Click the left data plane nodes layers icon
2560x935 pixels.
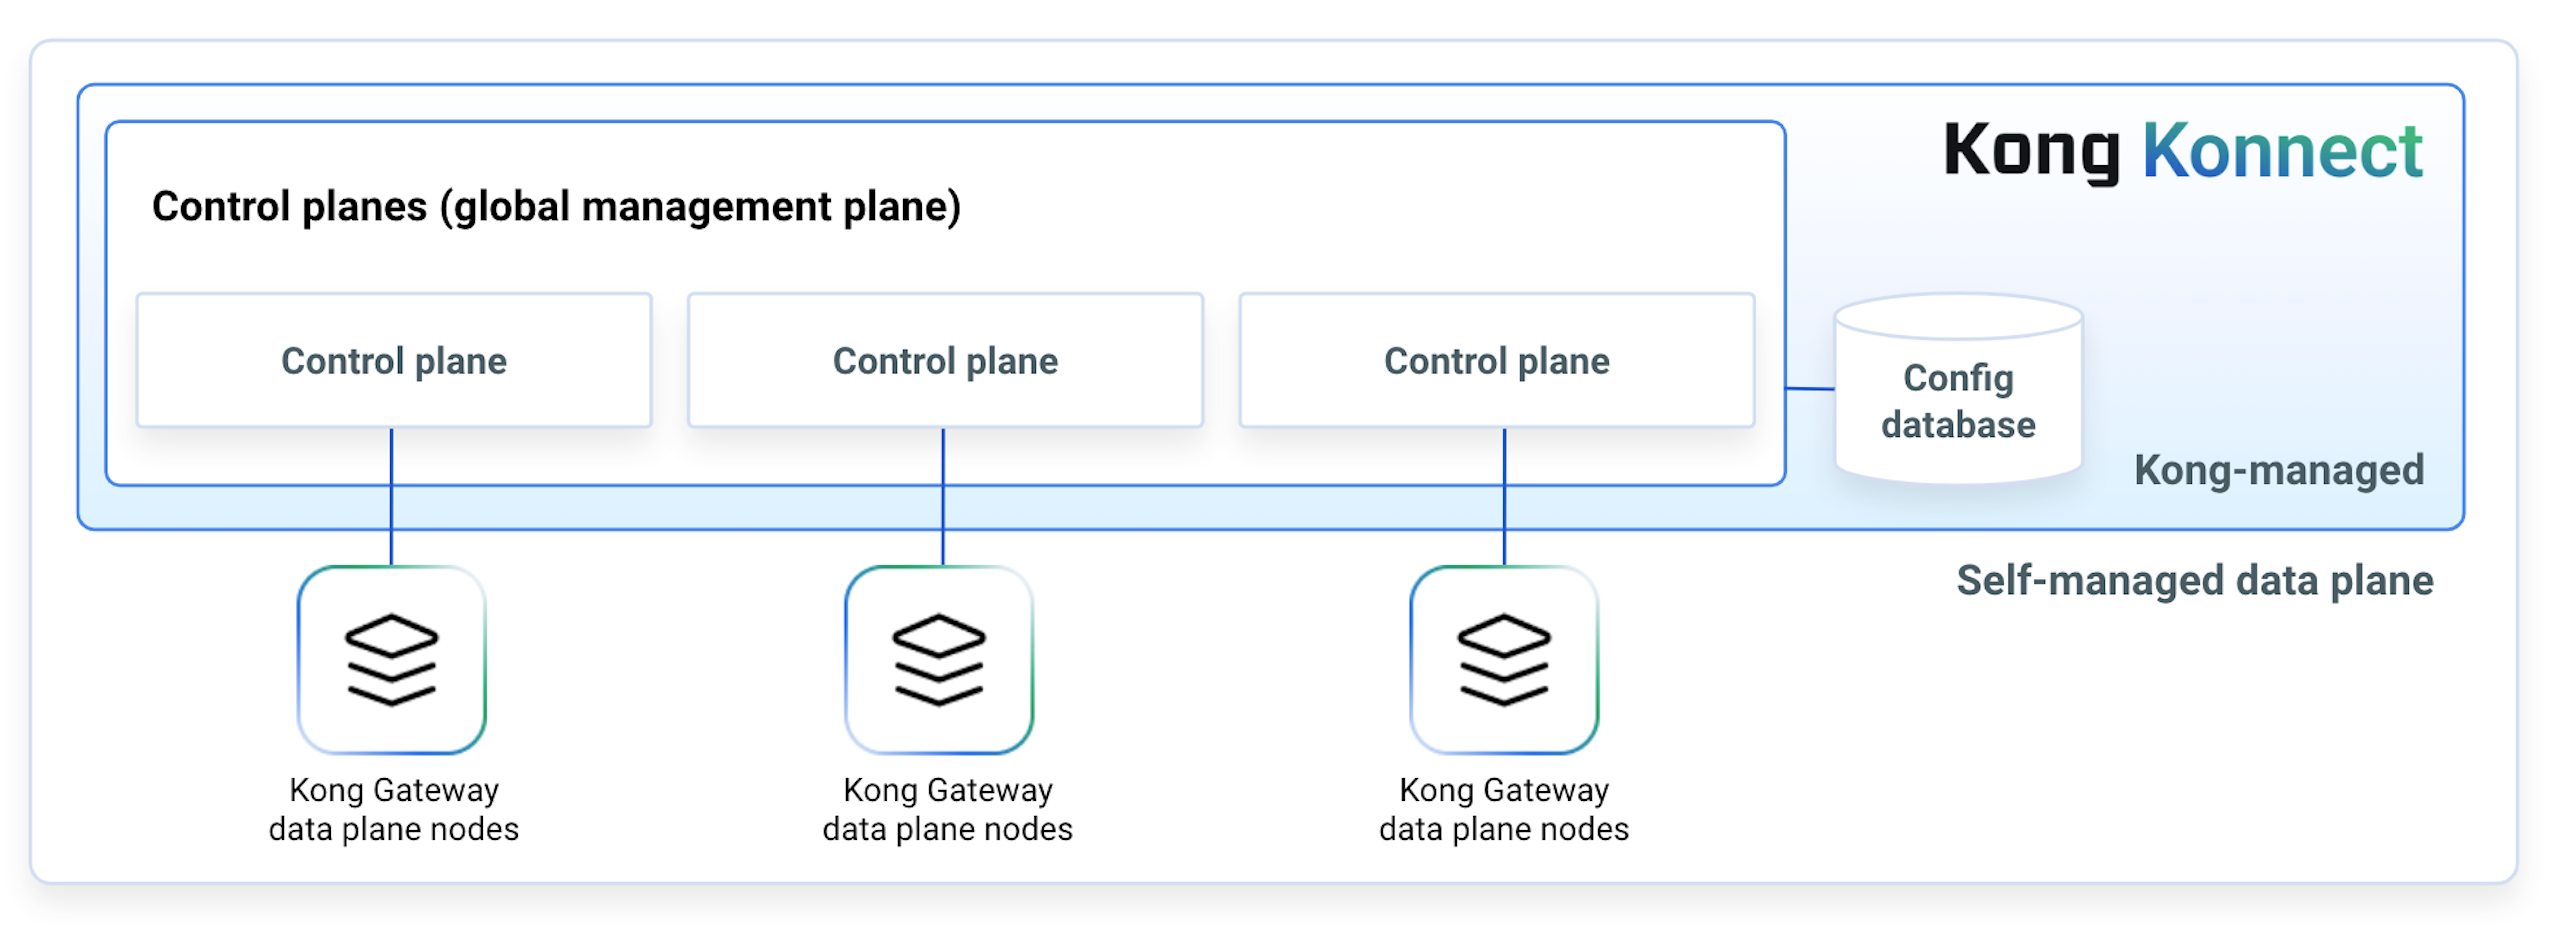[391, 659]
